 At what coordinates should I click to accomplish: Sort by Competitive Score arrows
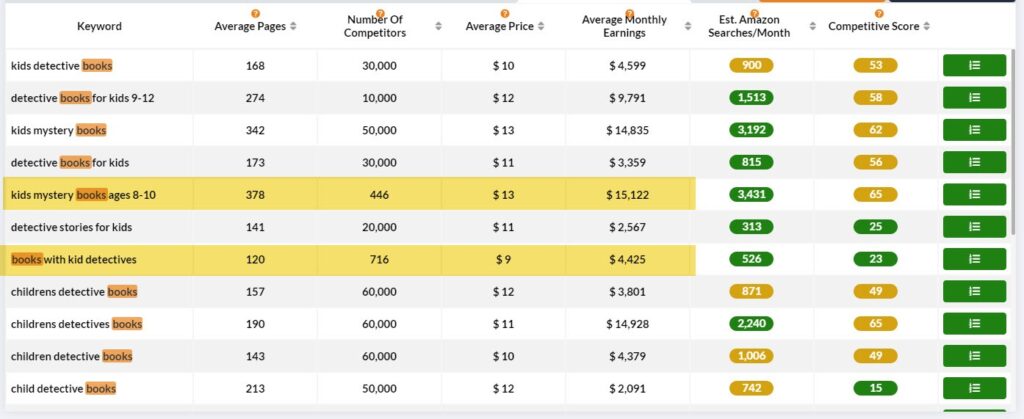point(927,27)
